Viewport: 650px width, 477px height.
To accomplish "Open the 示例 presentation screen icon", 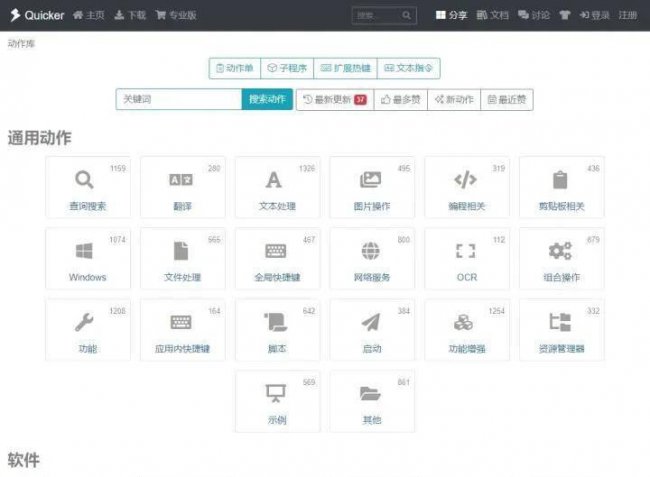I will [x=276, y=393].
